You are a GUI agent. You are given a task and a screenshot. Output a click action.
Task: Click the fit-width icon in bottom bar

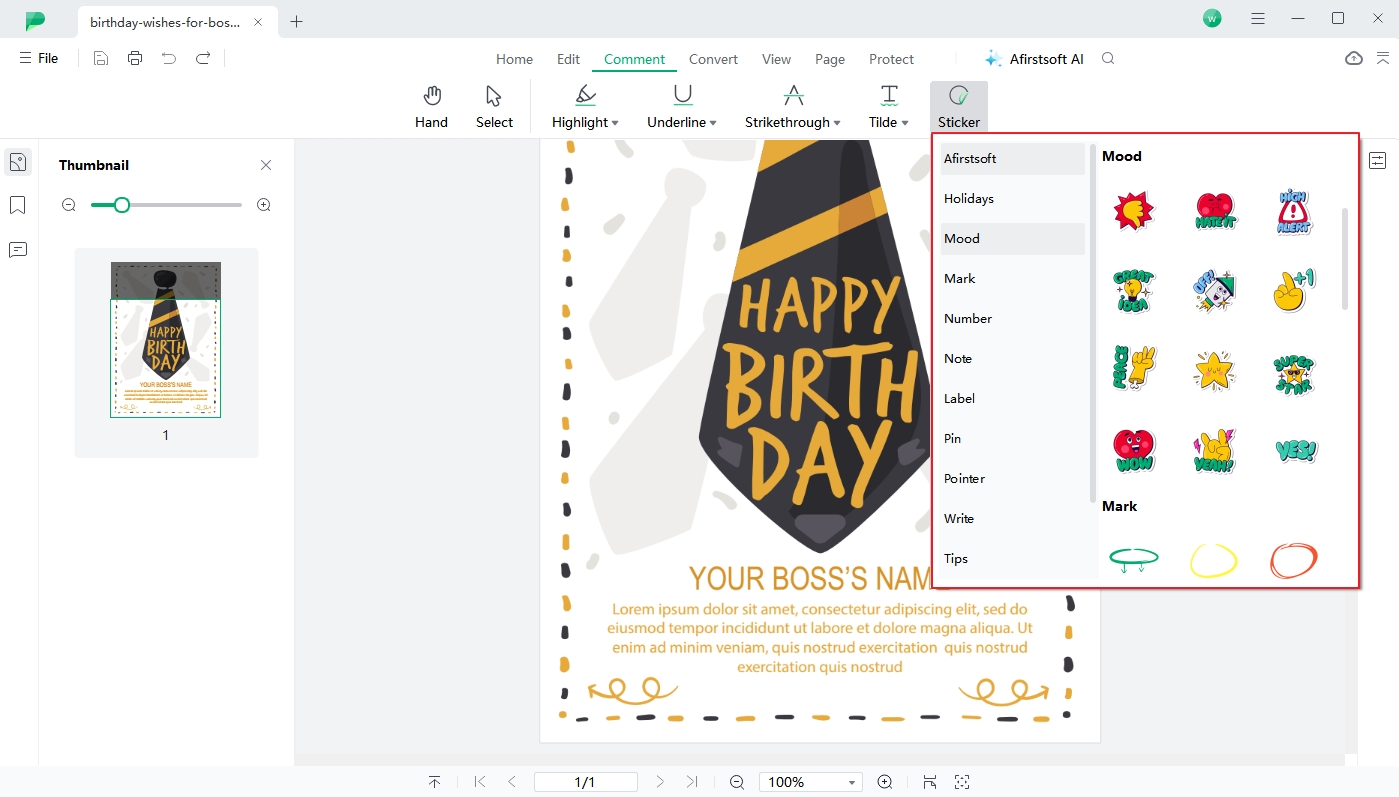930,782
